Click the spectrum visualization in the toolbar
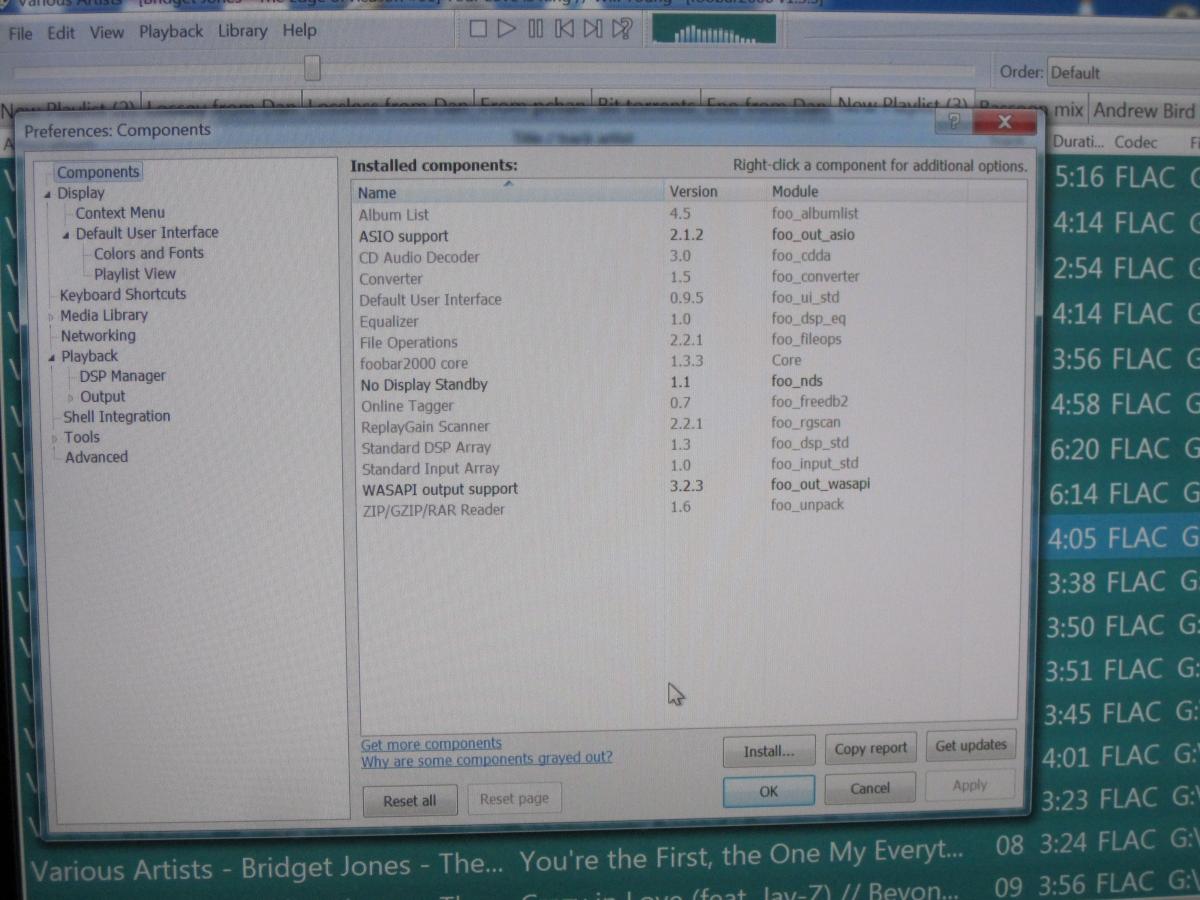The image size is (1200, 900). (714, 30)
